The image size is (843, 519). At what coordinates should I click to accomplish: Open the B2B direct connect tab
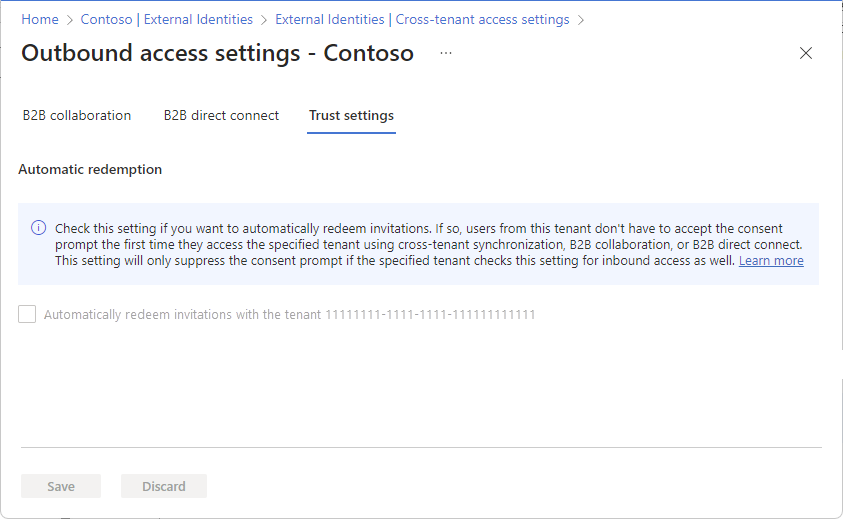221,116
